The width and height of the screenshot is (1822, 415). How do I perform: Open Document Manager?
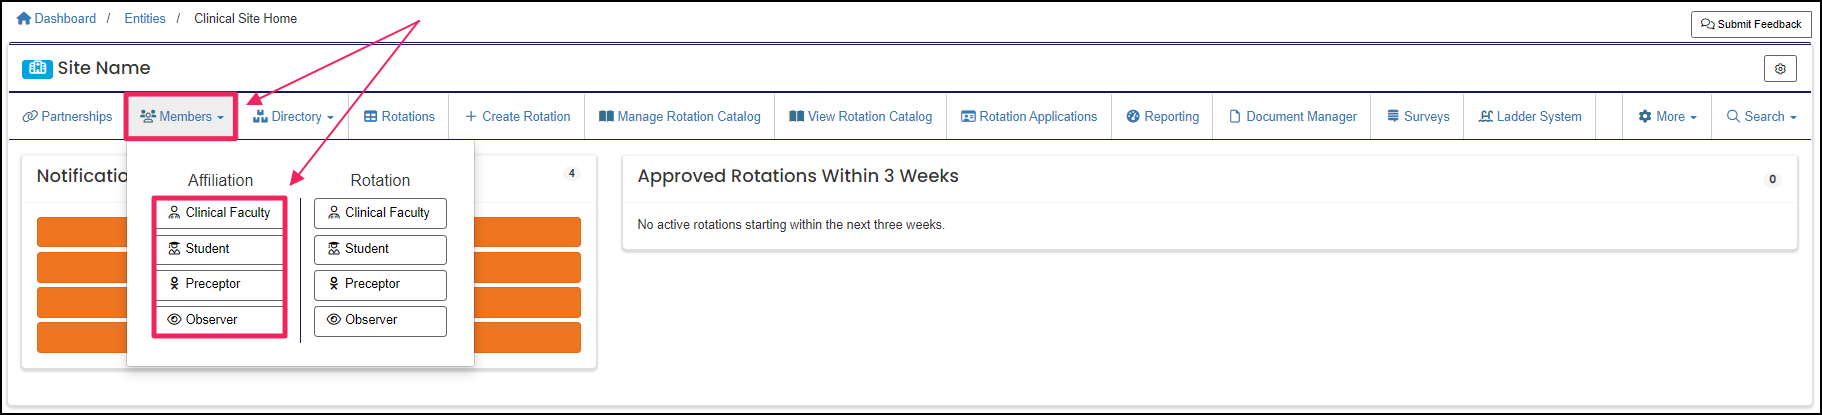[1292, 116]
